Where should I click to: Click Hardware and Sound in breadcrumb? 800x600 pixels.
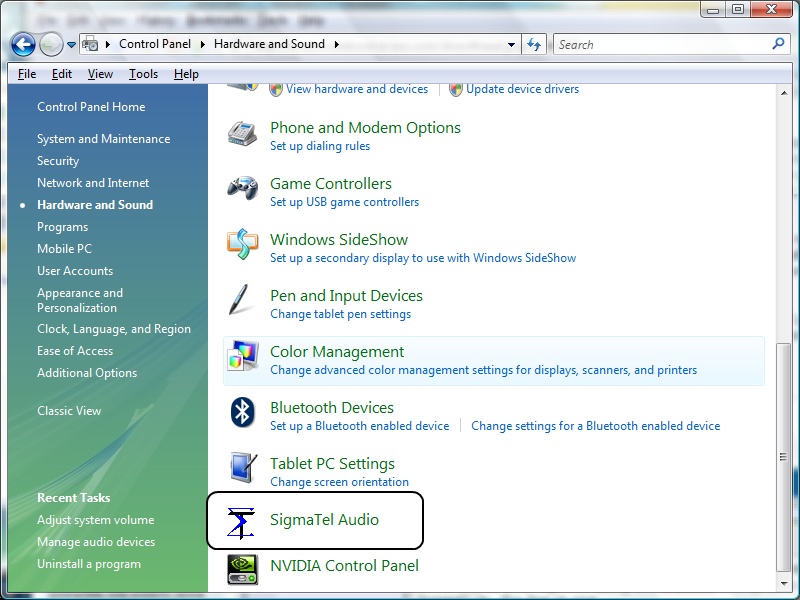click(x=269, y=44)
